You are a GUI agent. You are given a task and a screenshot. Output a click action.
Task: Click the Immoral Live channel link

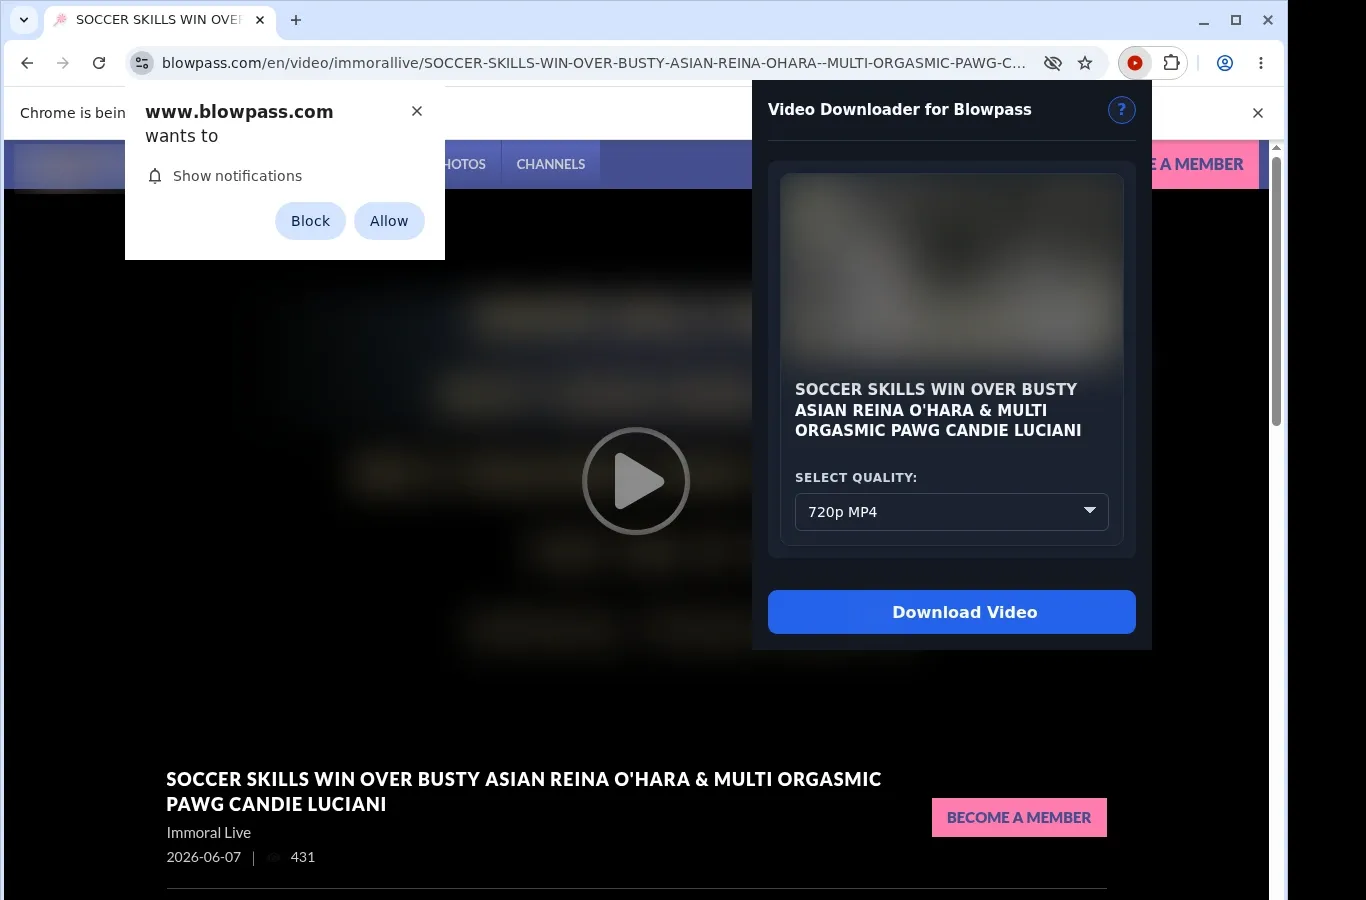coord(209,833)
